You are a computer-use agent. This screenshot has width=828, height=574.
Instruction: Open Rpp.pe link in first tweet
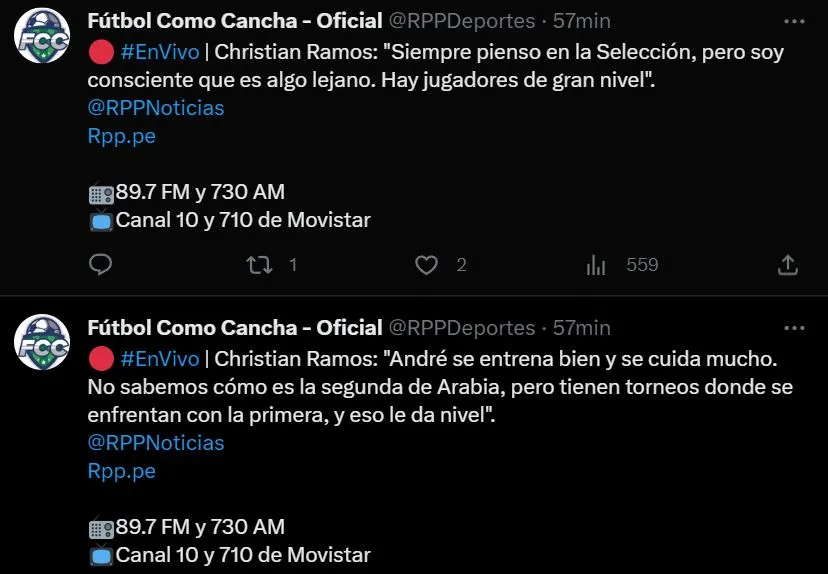pos(122,136)
